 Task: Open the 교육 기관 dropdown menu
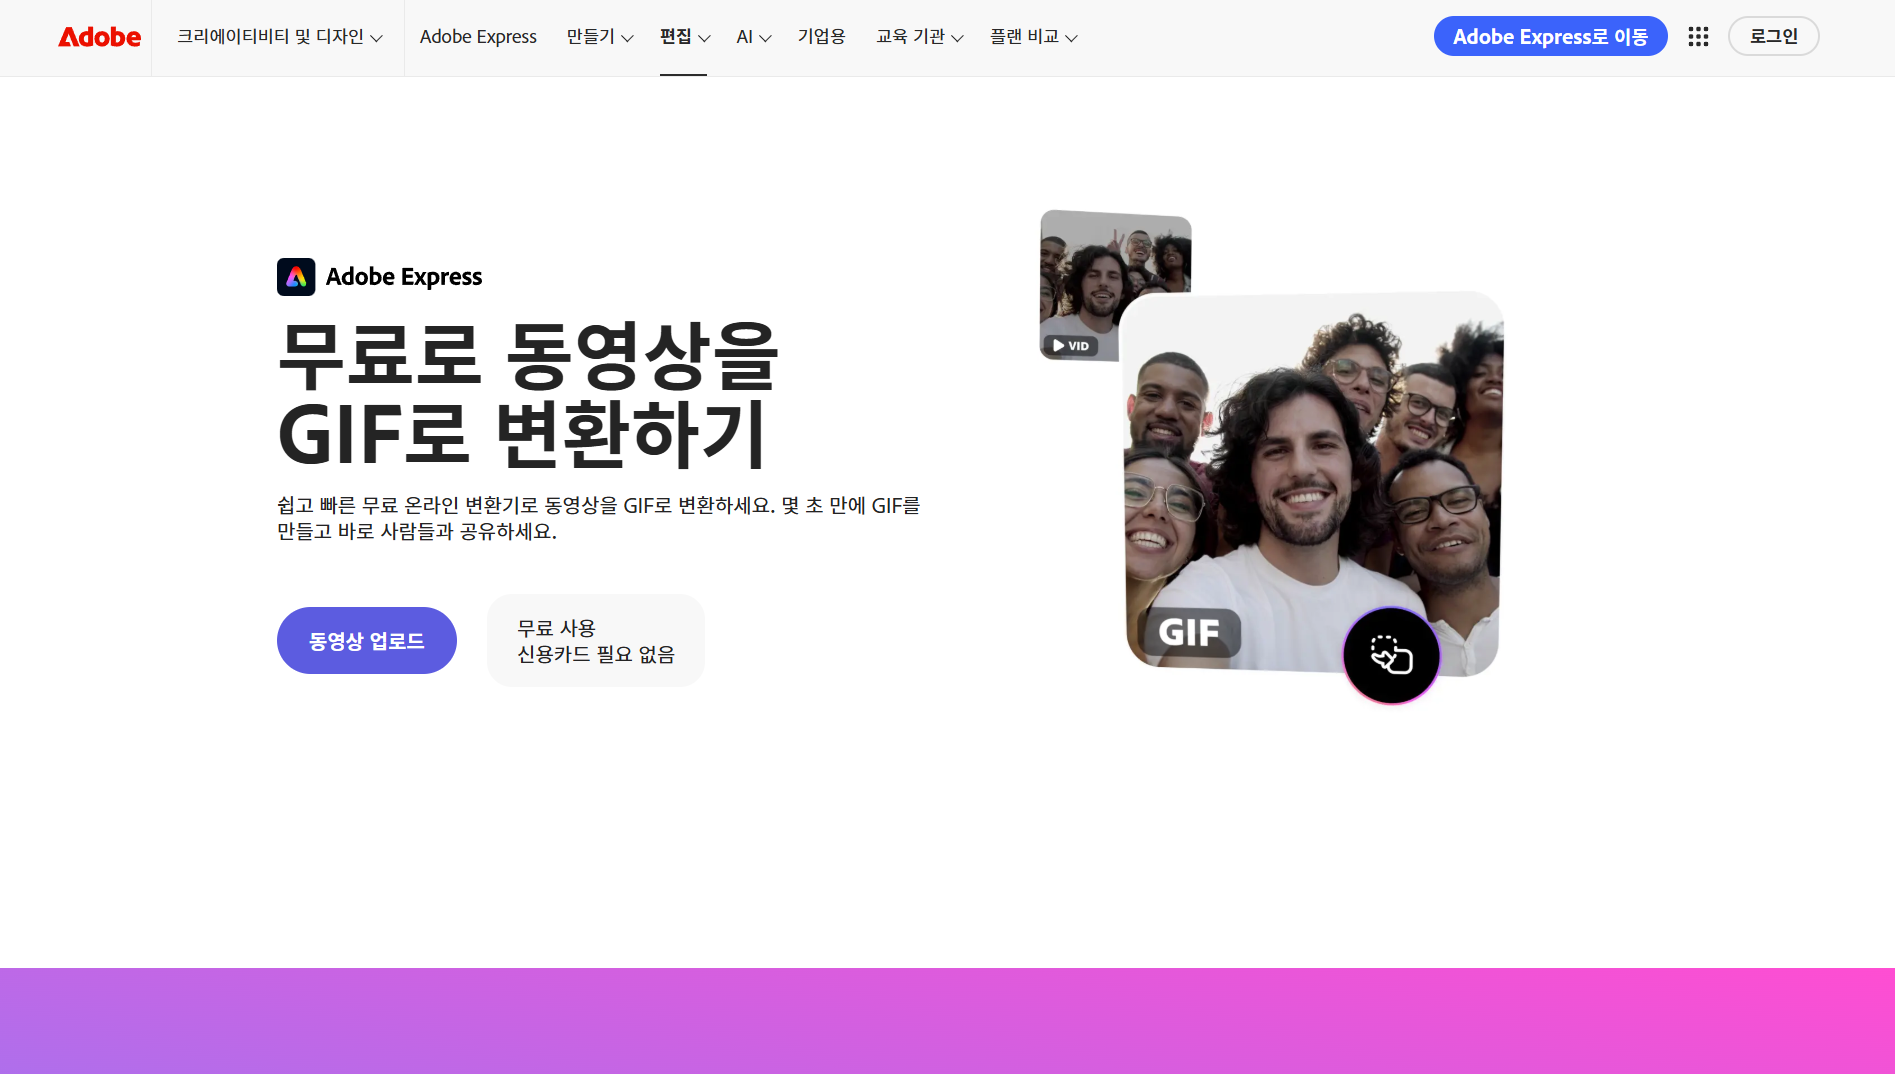click(920, 37)
